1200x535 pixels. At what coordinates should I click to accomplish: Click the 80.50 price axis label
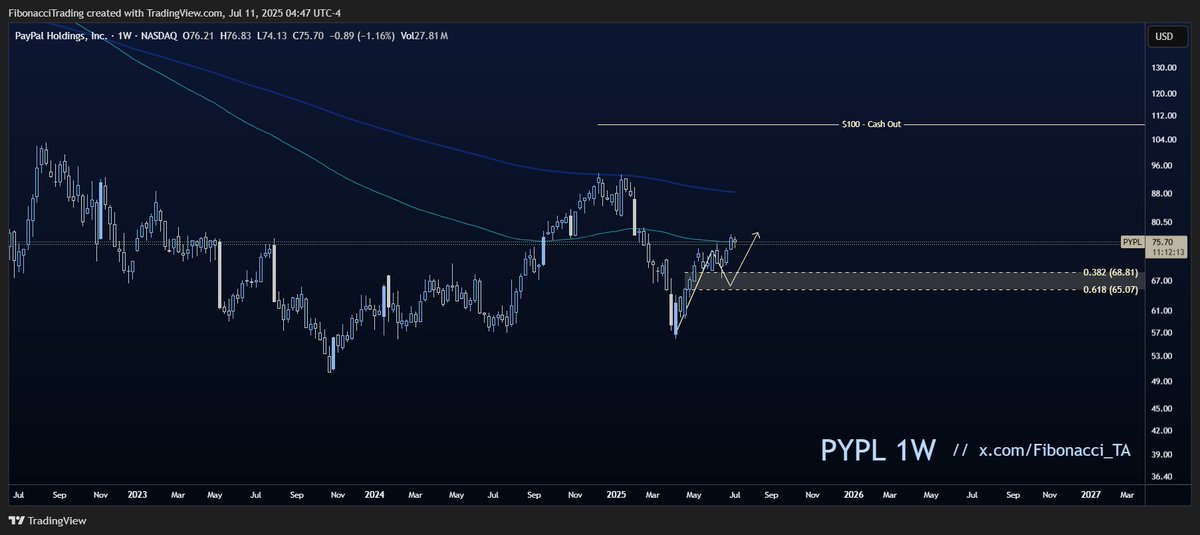coord(1161,222)
